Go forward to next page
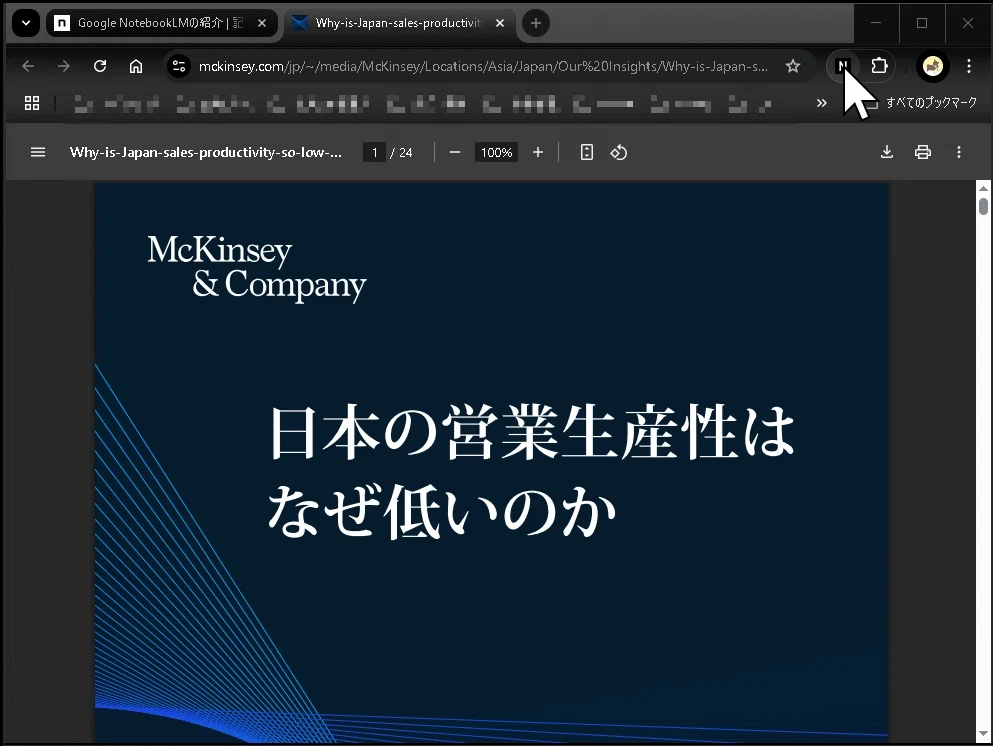Screen dimensions: 993x746 coord(63,66)
